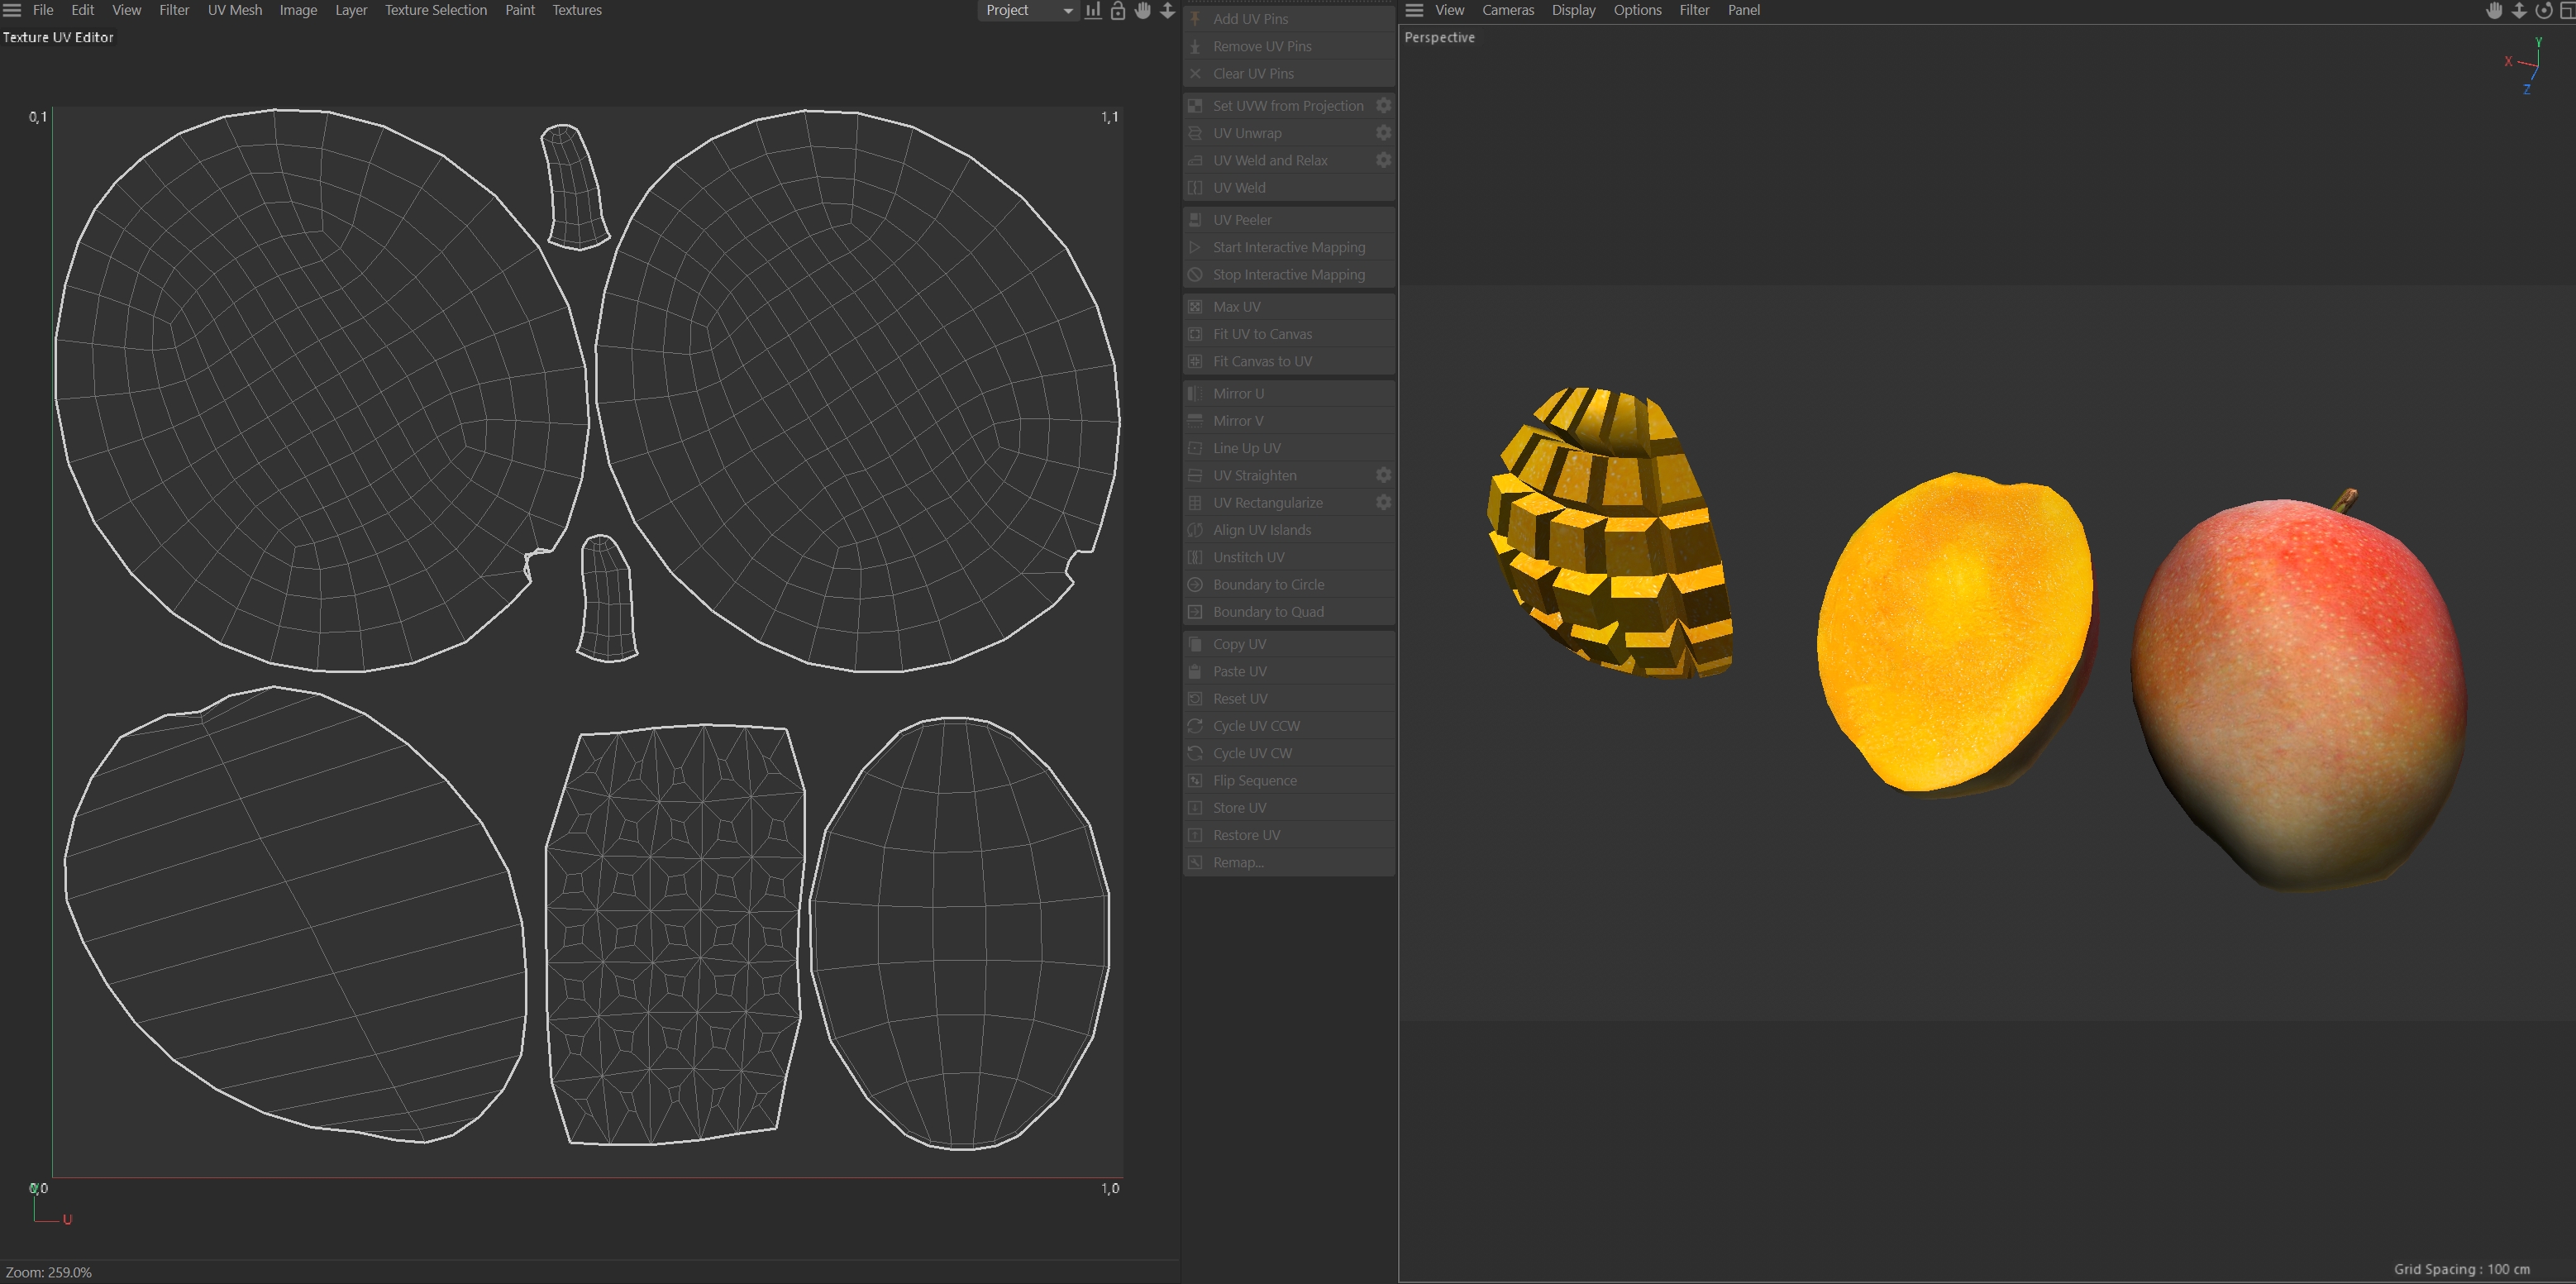Open UV Unwrap settings gear
This screenshot has height=1284, width=2576.
click(x=1383, y=133)
